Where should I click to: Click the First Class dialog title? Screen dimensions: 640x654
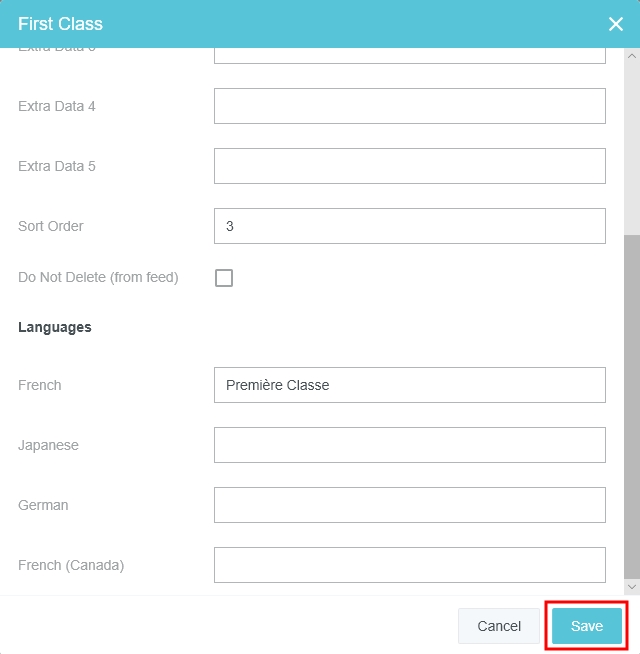click(x=60, y=23)
